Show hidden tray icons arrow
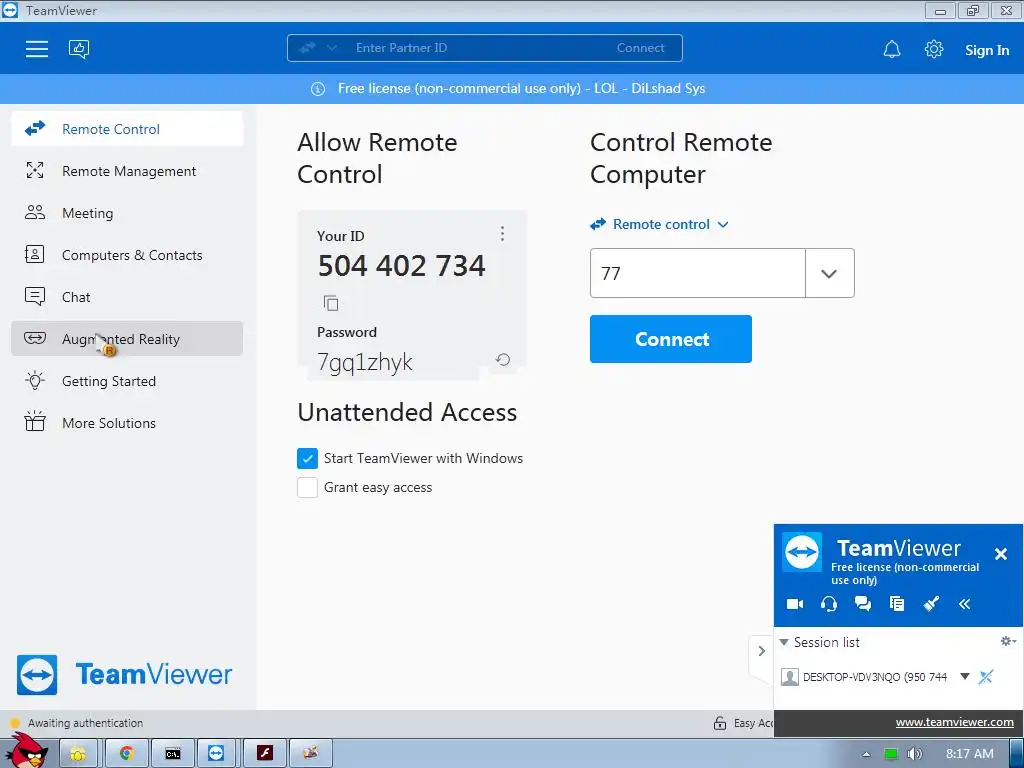The image size is (1024, 768). tap(866, 754)
